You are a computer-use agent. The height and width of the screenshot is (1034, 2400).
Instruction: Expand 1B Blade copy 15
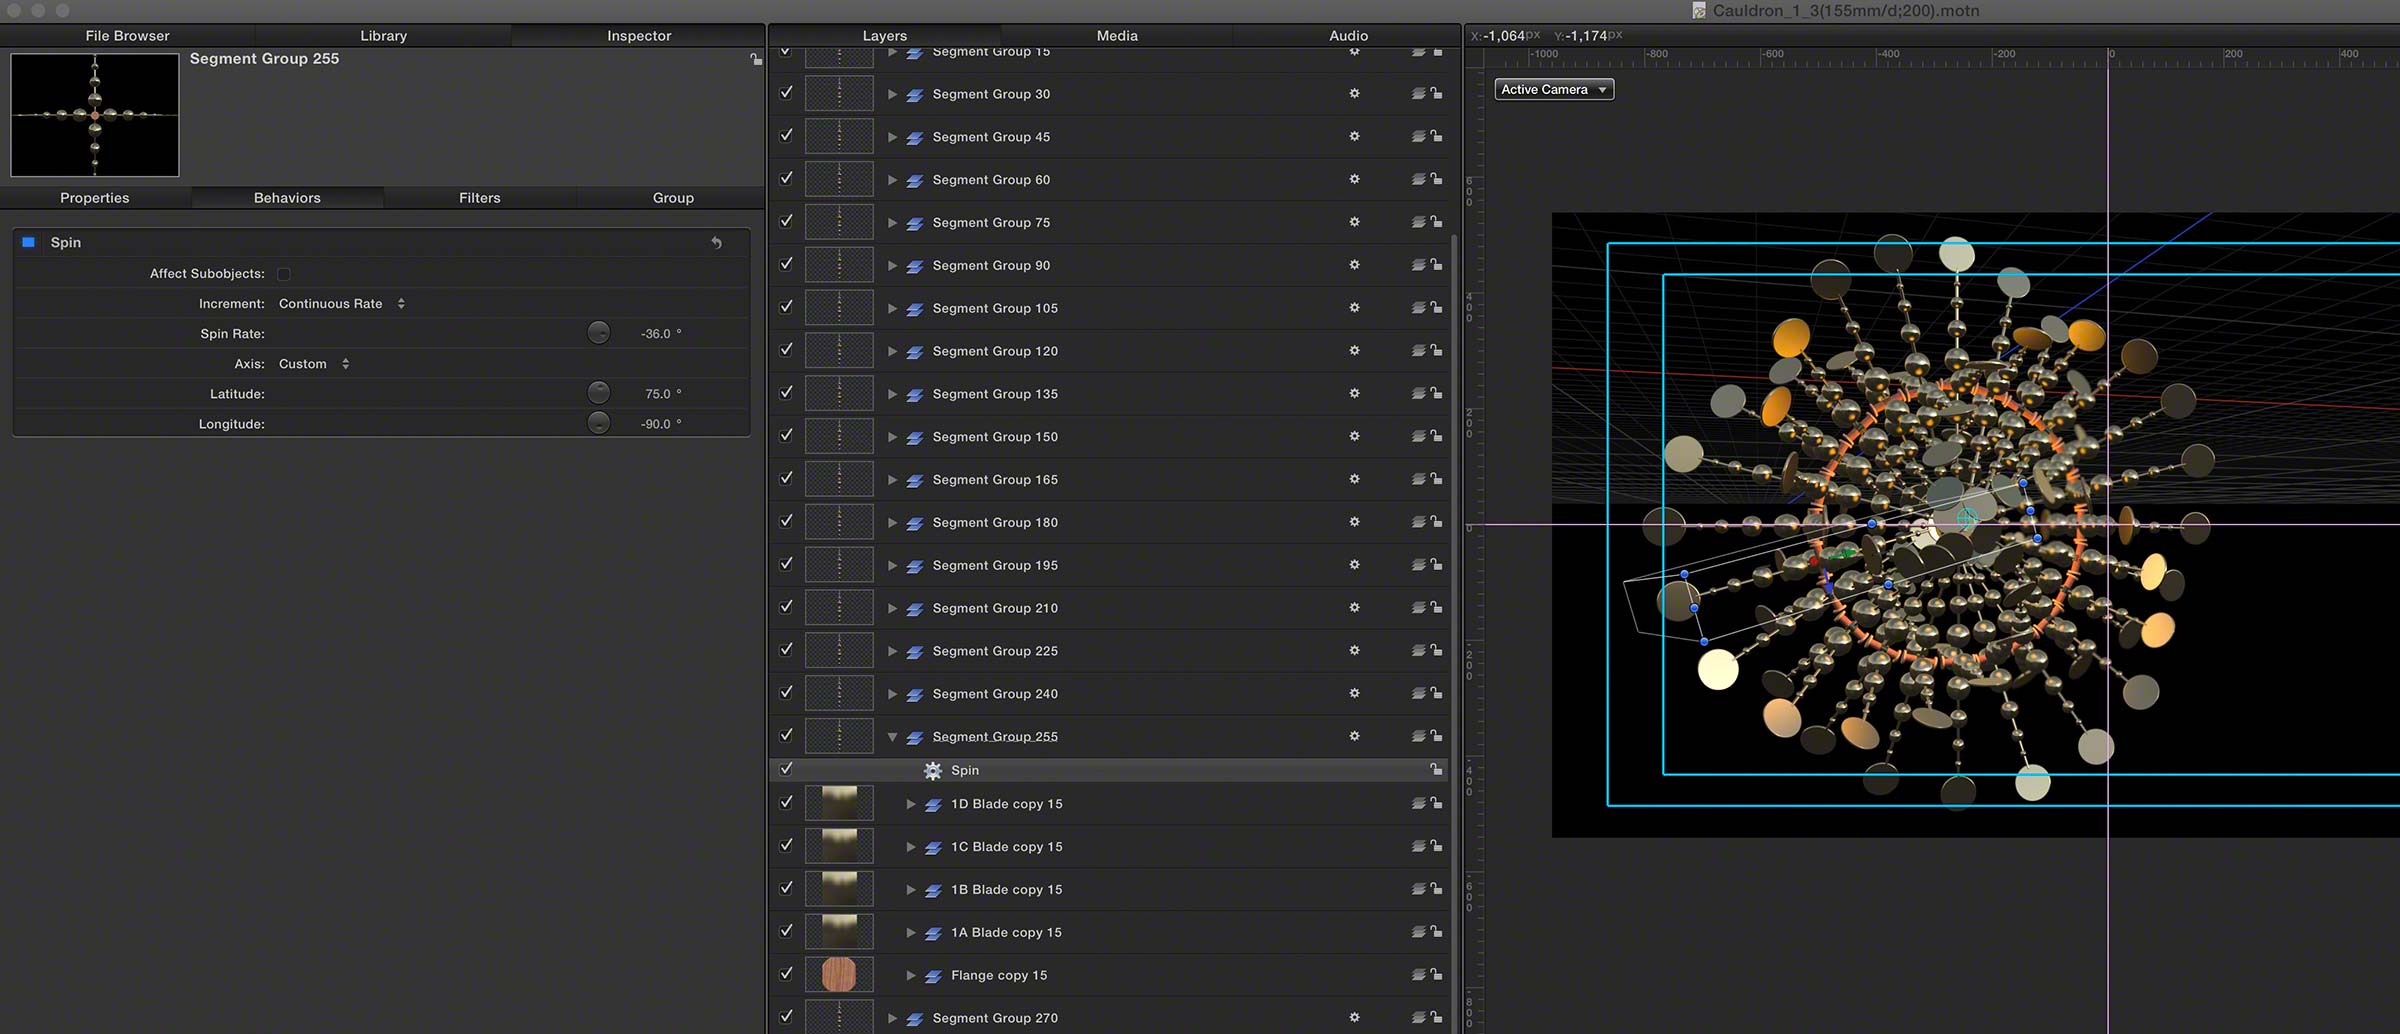coord(911,890)
